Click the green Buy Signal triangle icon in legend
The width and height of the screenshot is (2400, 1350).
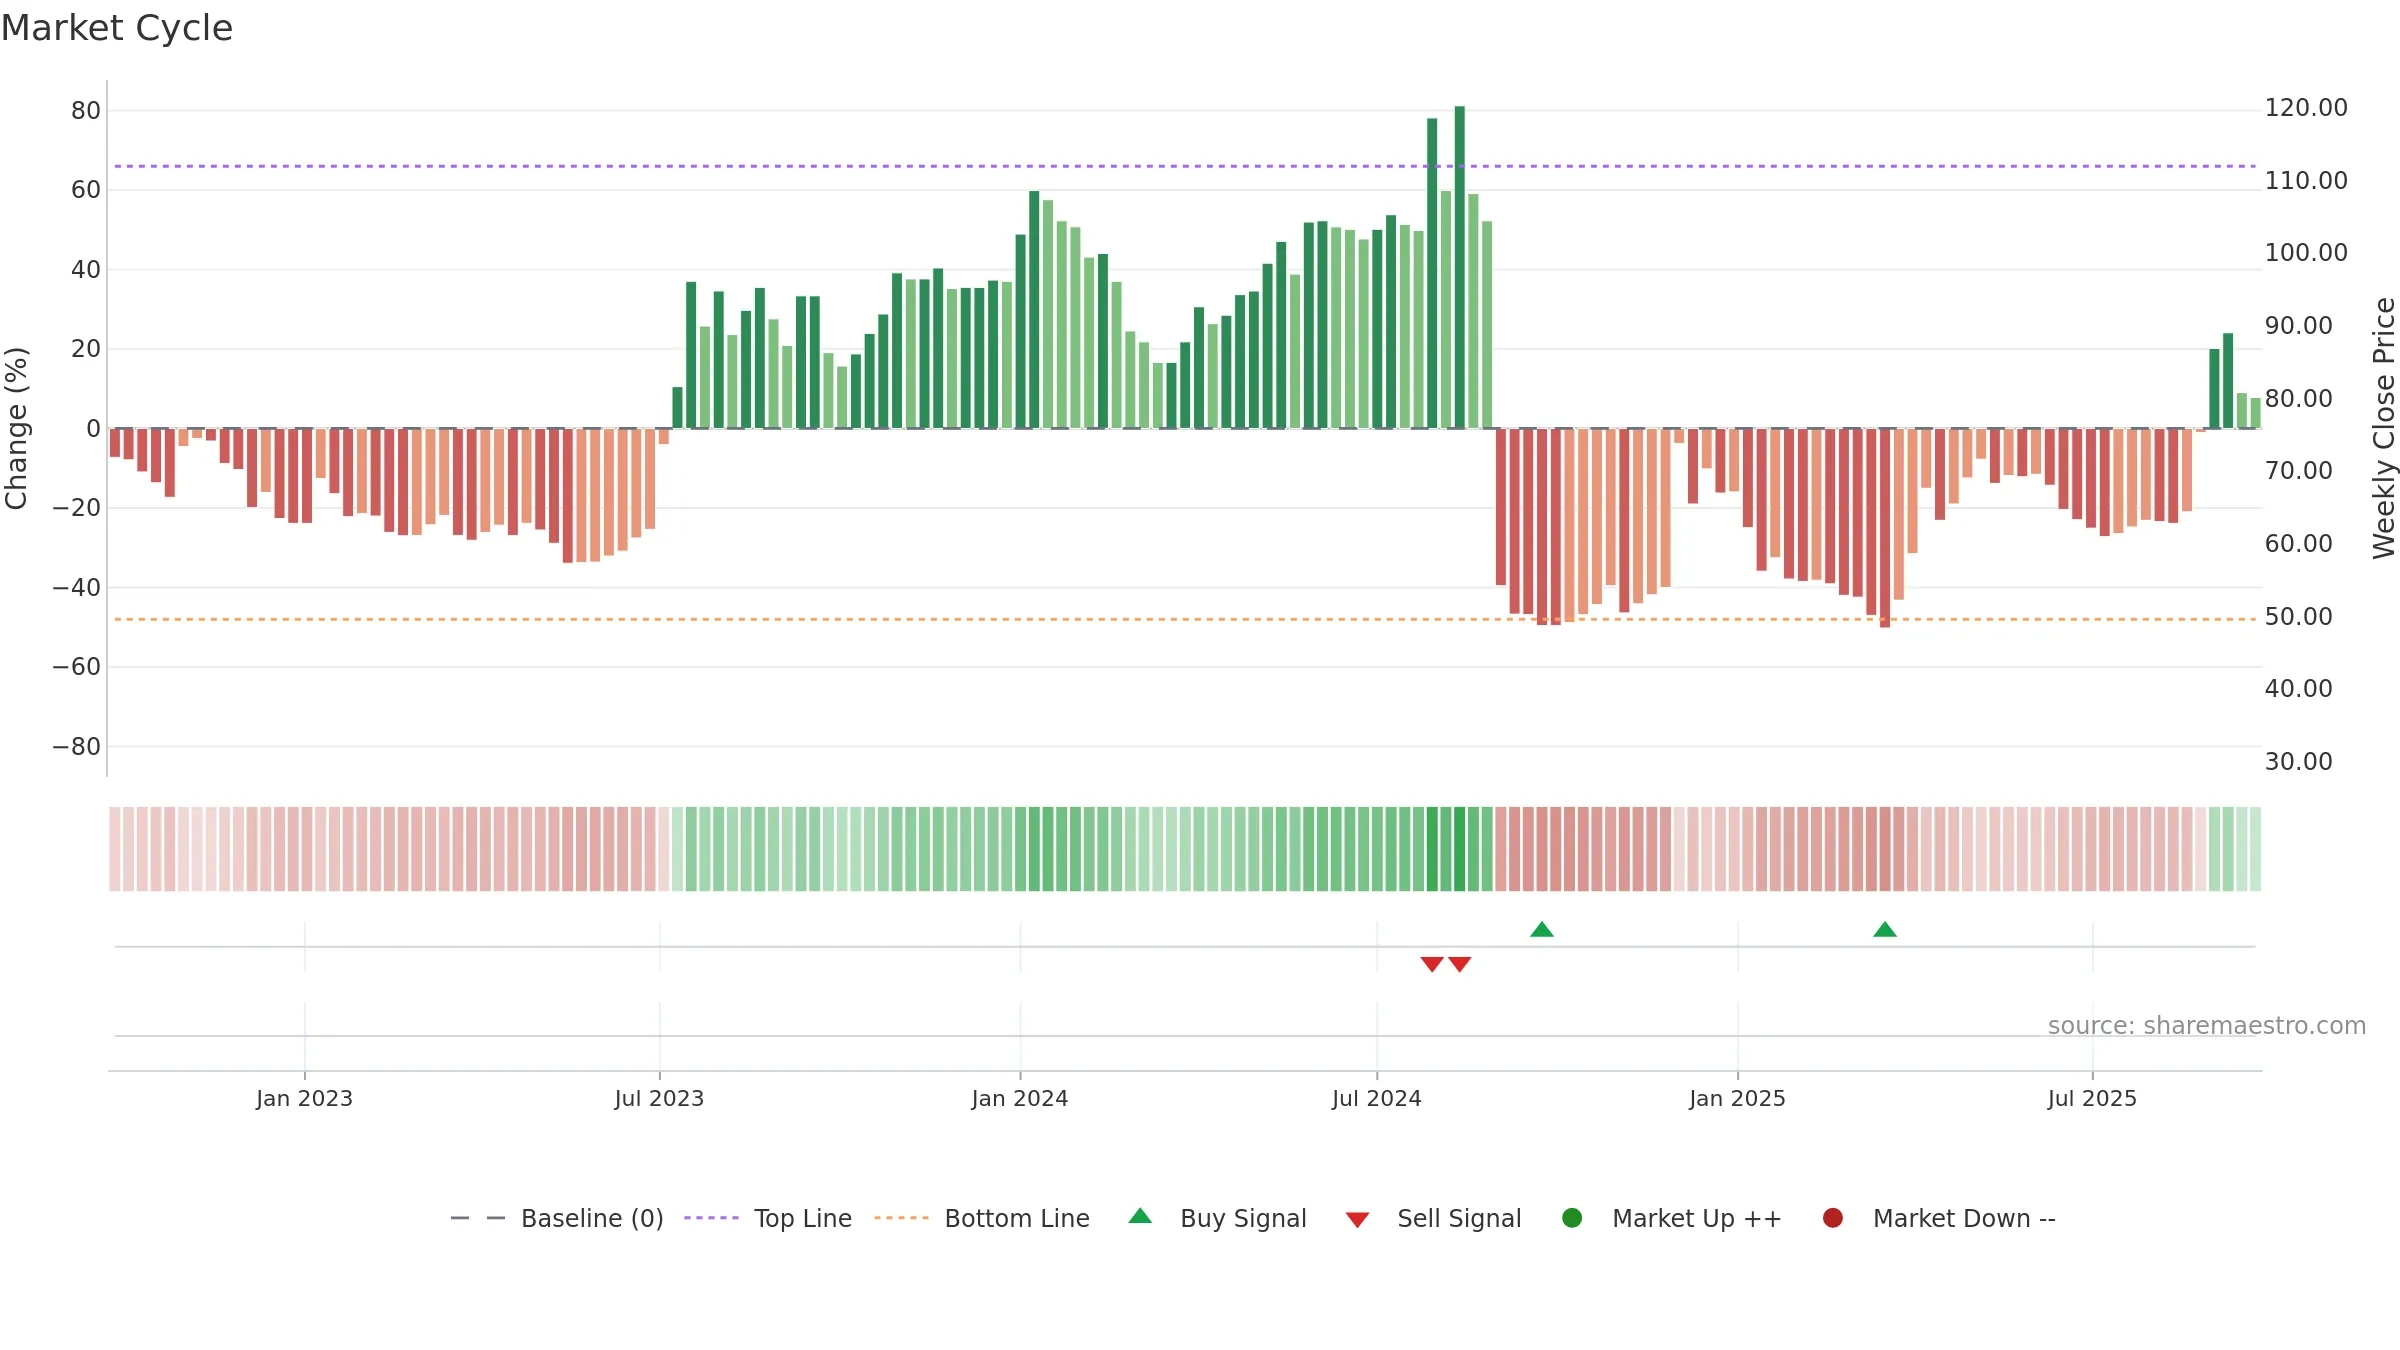[1140, 1216]
